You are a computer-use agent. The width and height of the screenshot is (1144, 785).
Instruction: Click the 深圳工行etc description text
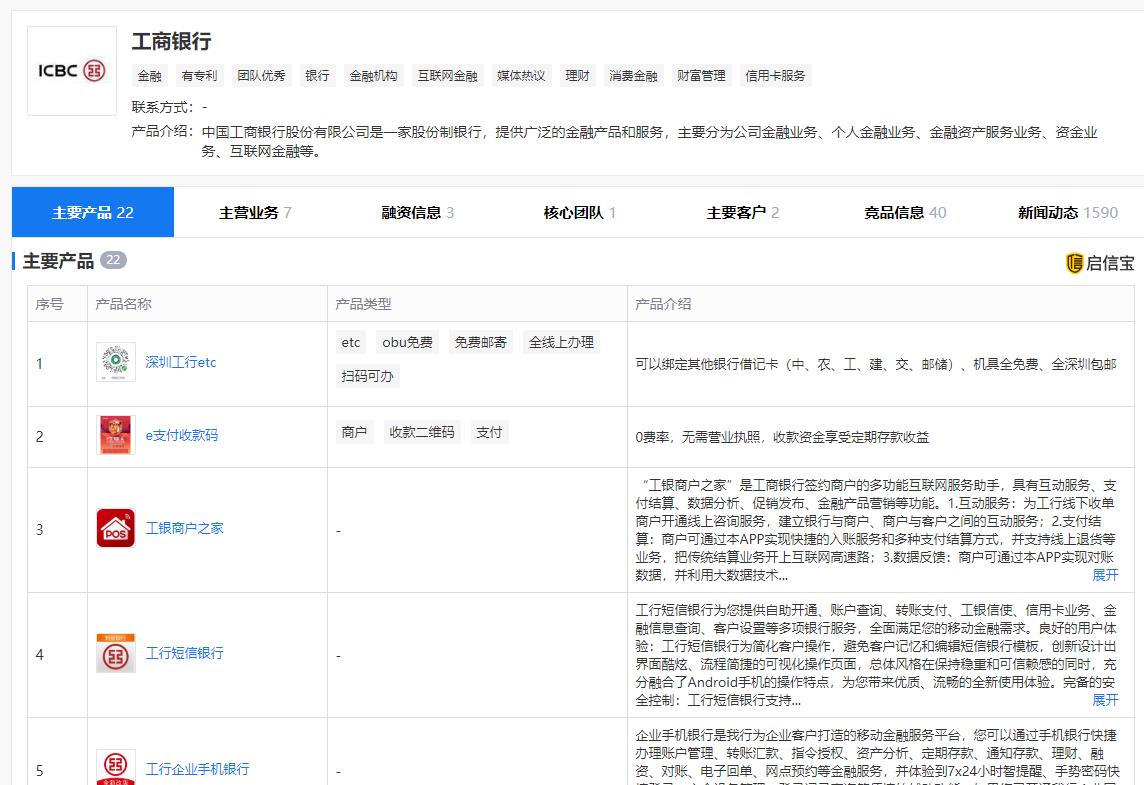876,364
